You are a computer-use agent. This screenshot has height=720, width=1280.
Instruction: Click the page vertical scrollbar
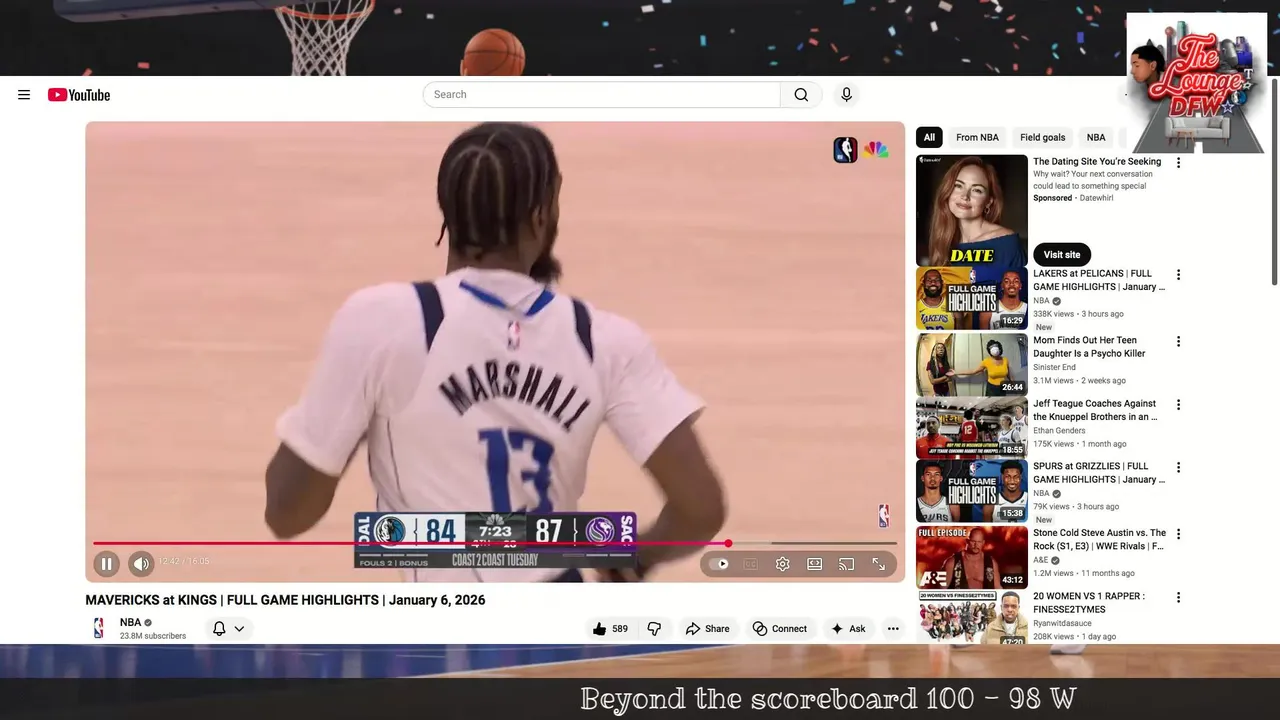(1273, 180)
